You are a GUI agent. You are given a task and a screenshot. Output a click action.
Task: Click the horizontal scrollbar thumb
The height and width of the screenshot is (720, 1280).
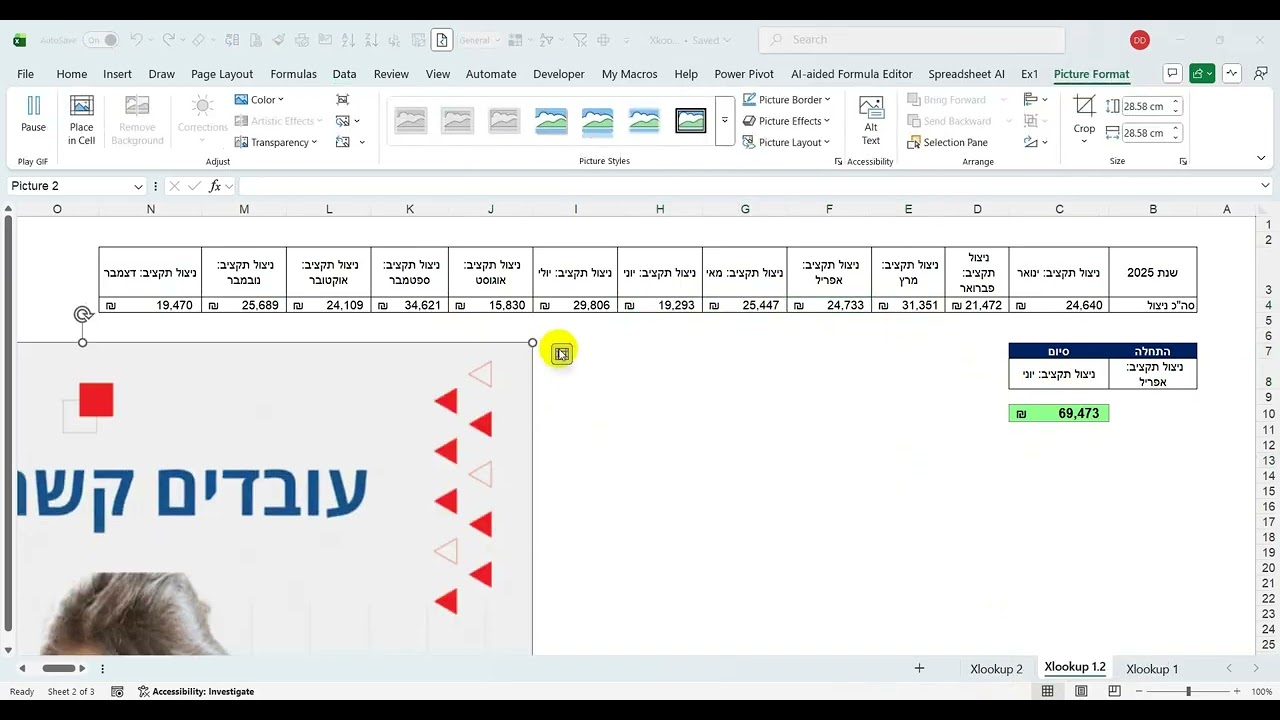coord(59,668)
